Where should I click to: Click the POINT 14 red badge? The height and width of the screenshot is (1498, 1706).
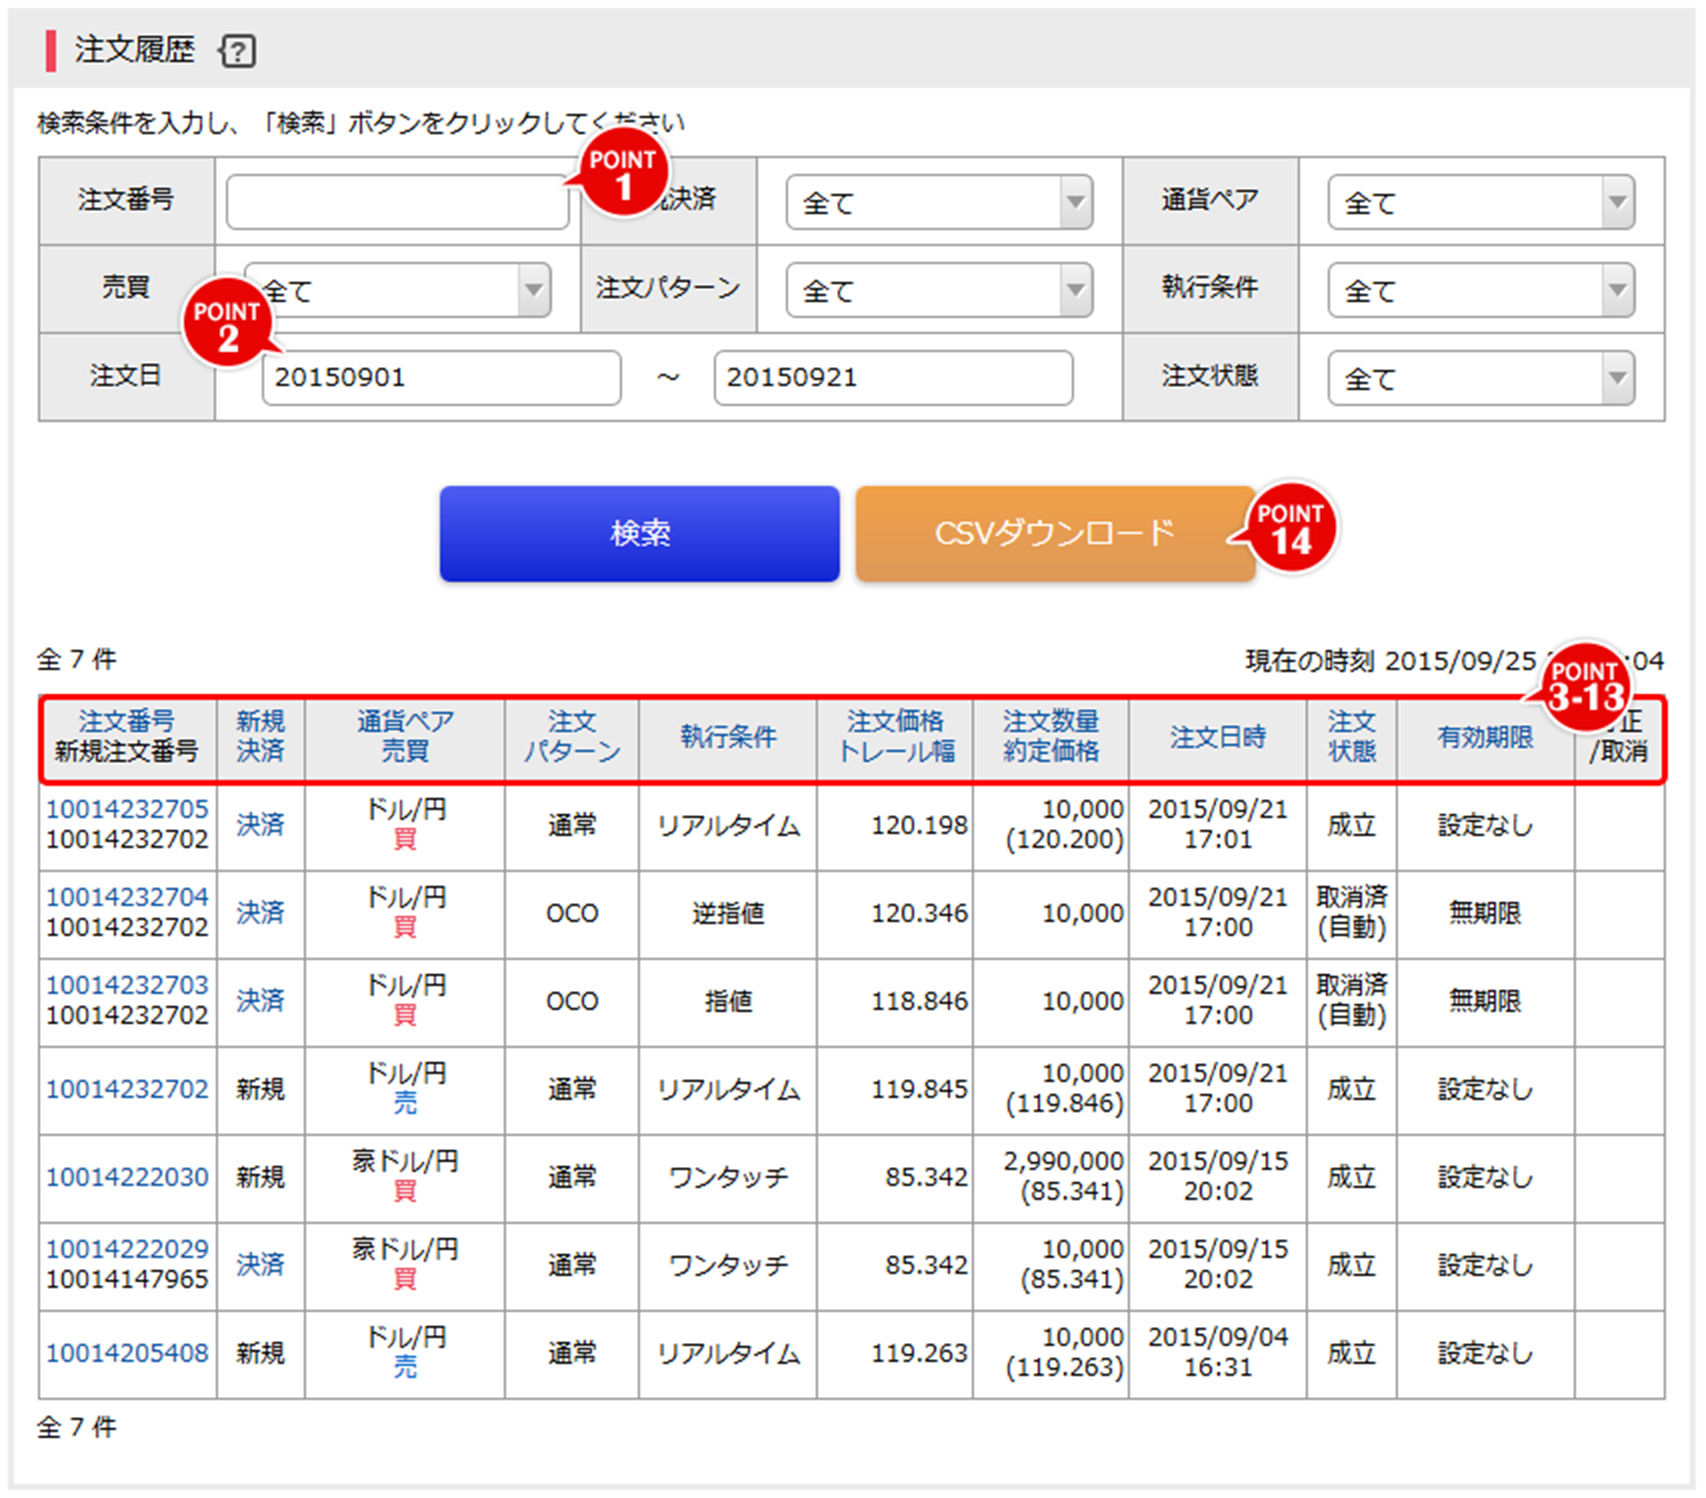[x=1291, y=528]
